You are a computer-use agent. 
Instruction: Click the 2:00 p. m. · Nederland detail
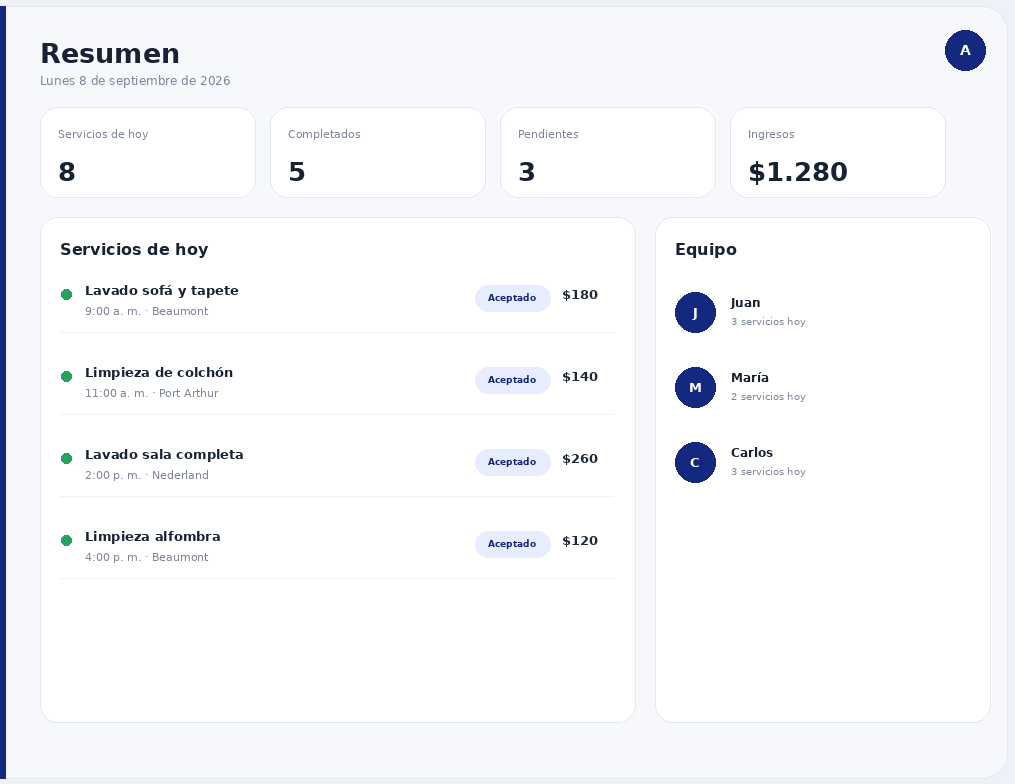pyautogui.click(x=147, y=475)
